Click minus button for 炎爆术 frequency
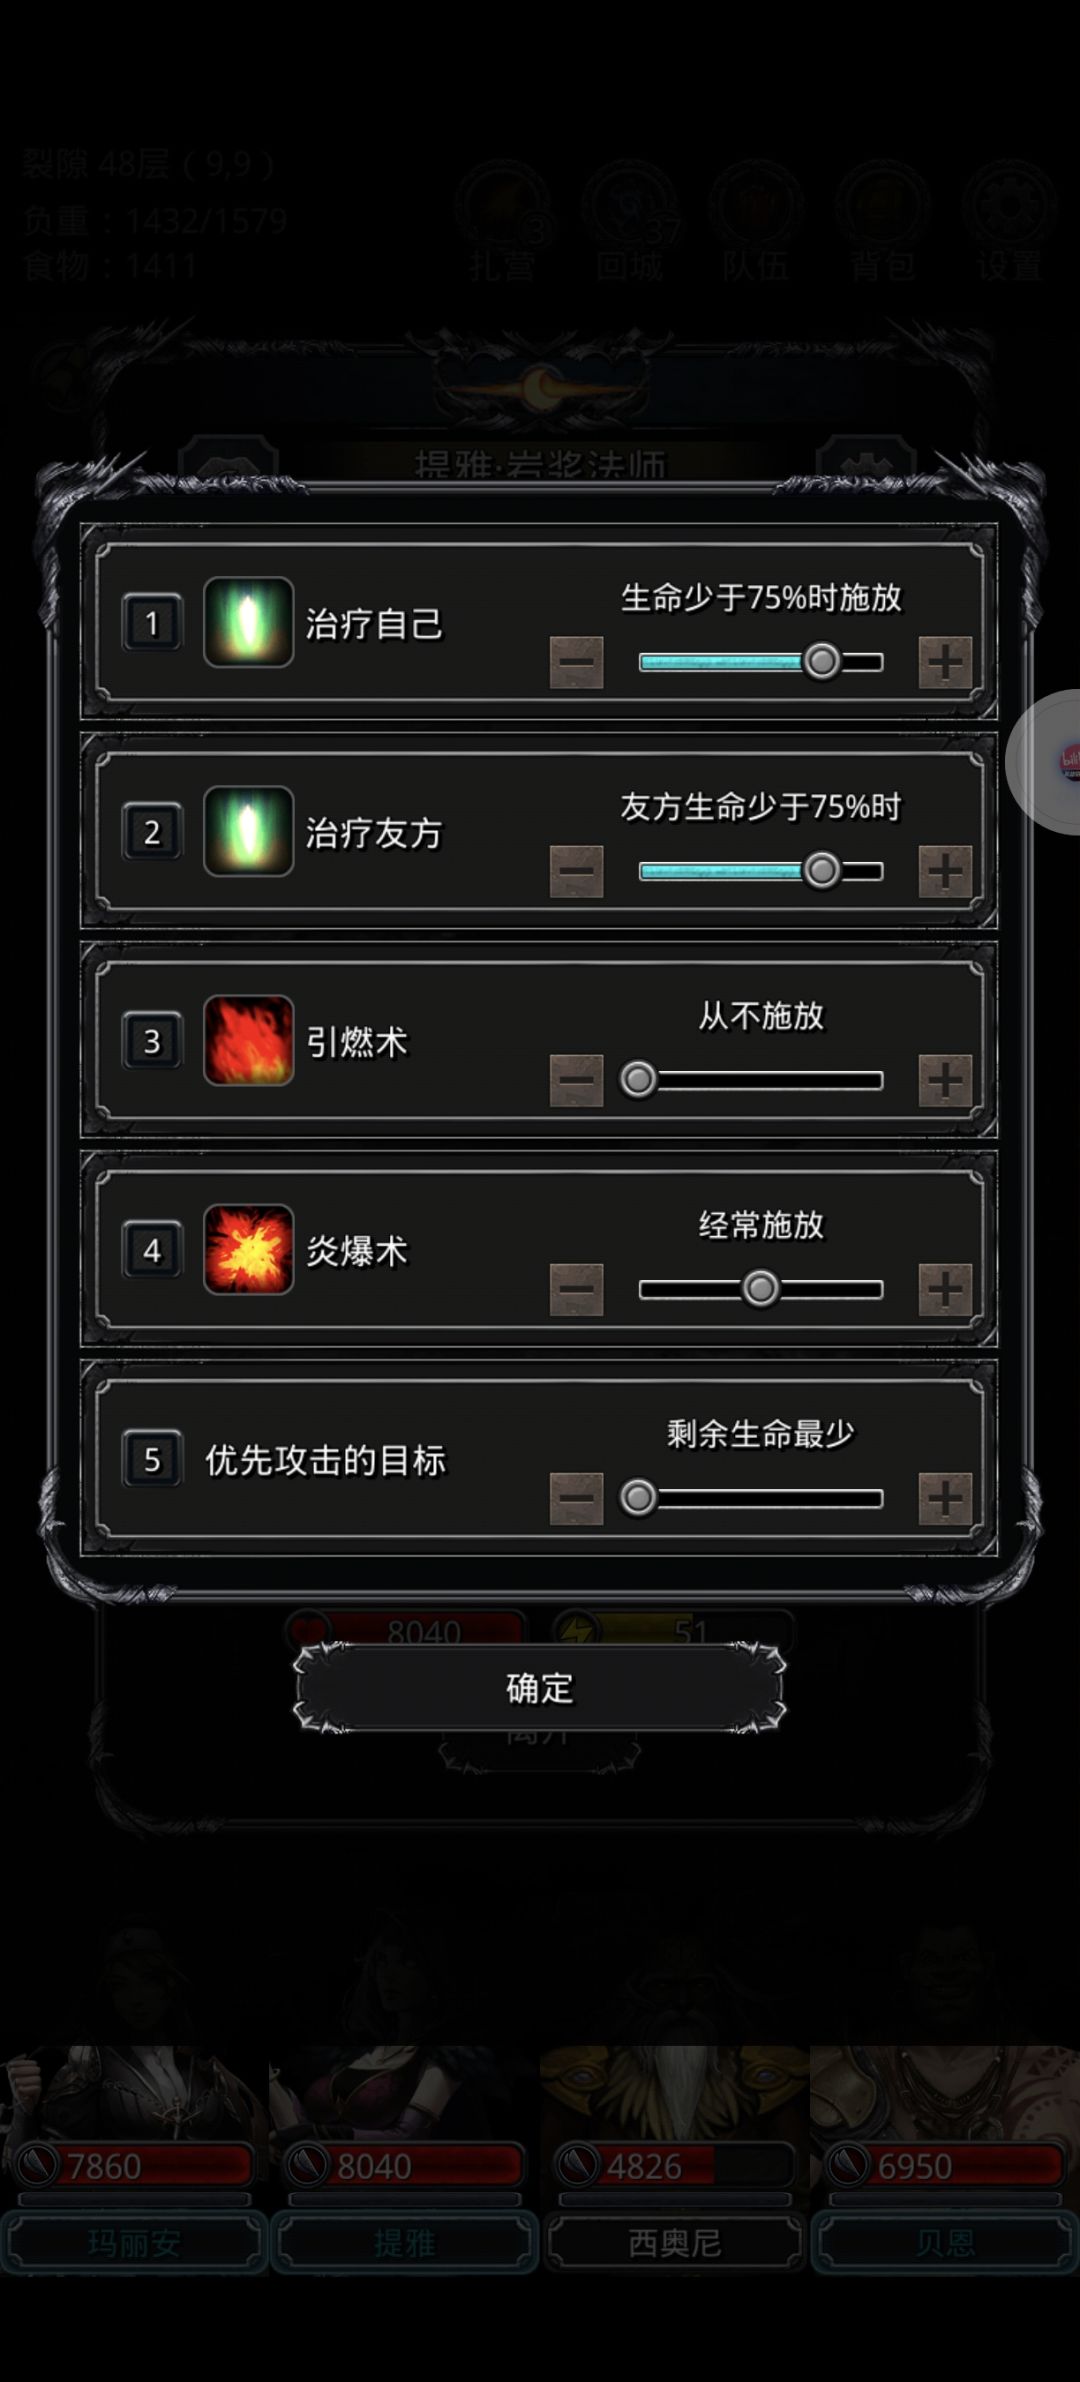Viewport: 1080px width, 2382px height. [x=577, y=1289]
